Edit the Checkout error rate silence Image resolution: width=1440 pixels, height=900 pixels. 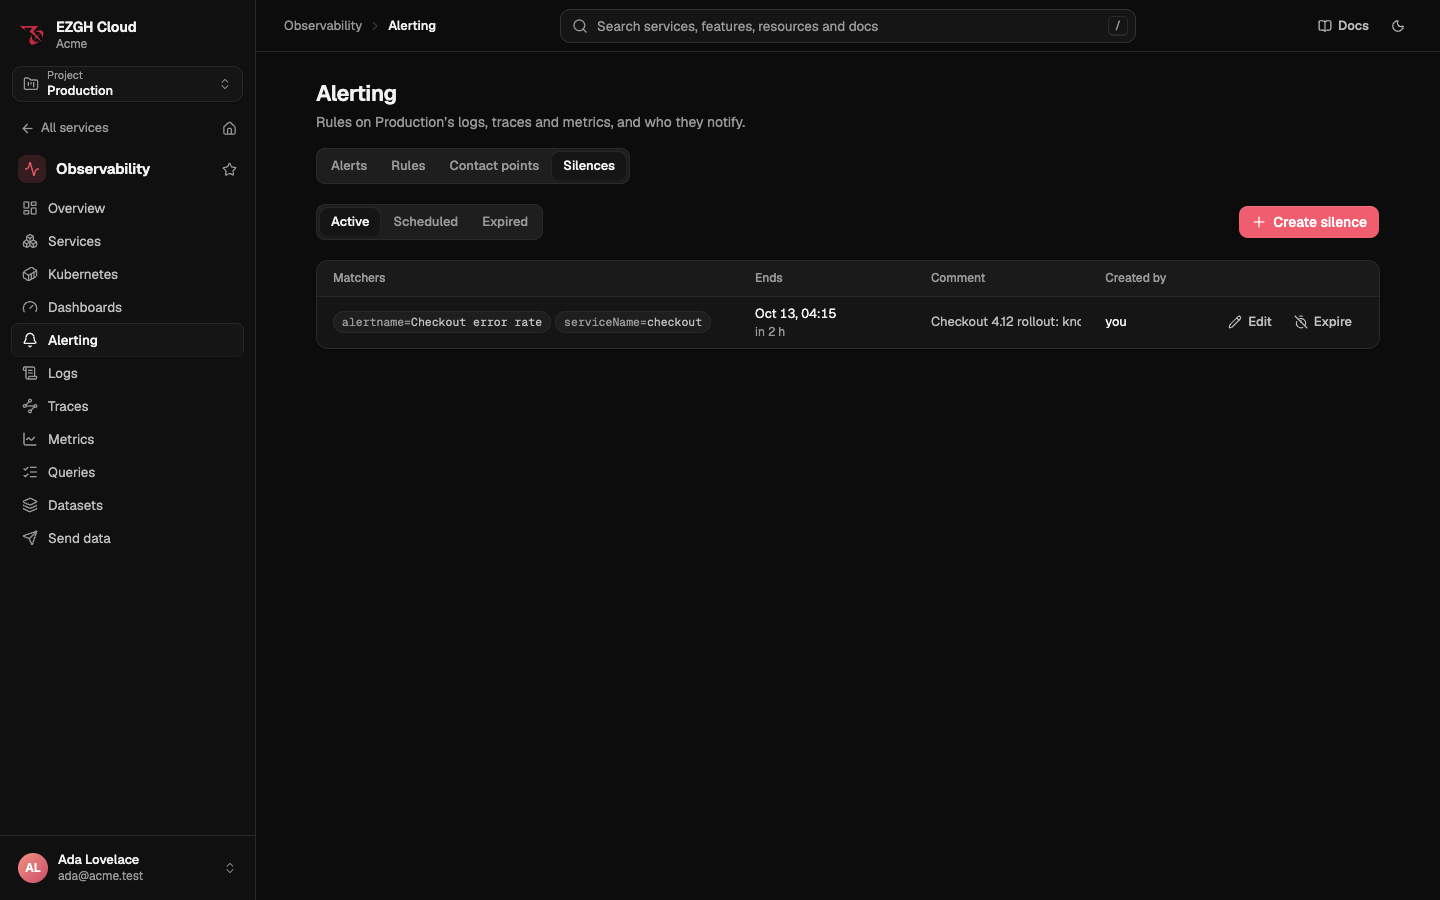[1250, 322]
